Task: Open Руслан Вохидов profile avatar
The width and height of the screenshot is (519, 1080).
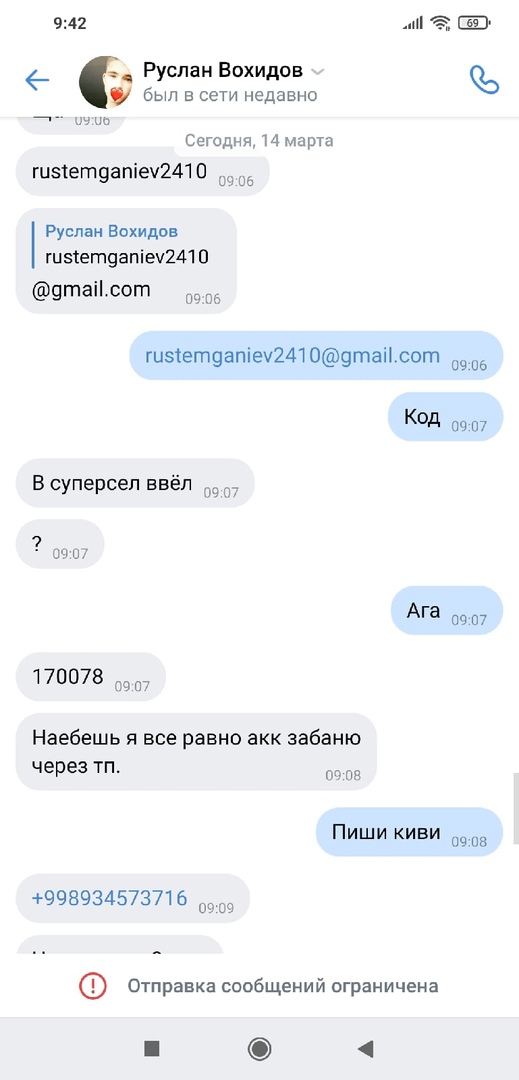Action: 106,82
